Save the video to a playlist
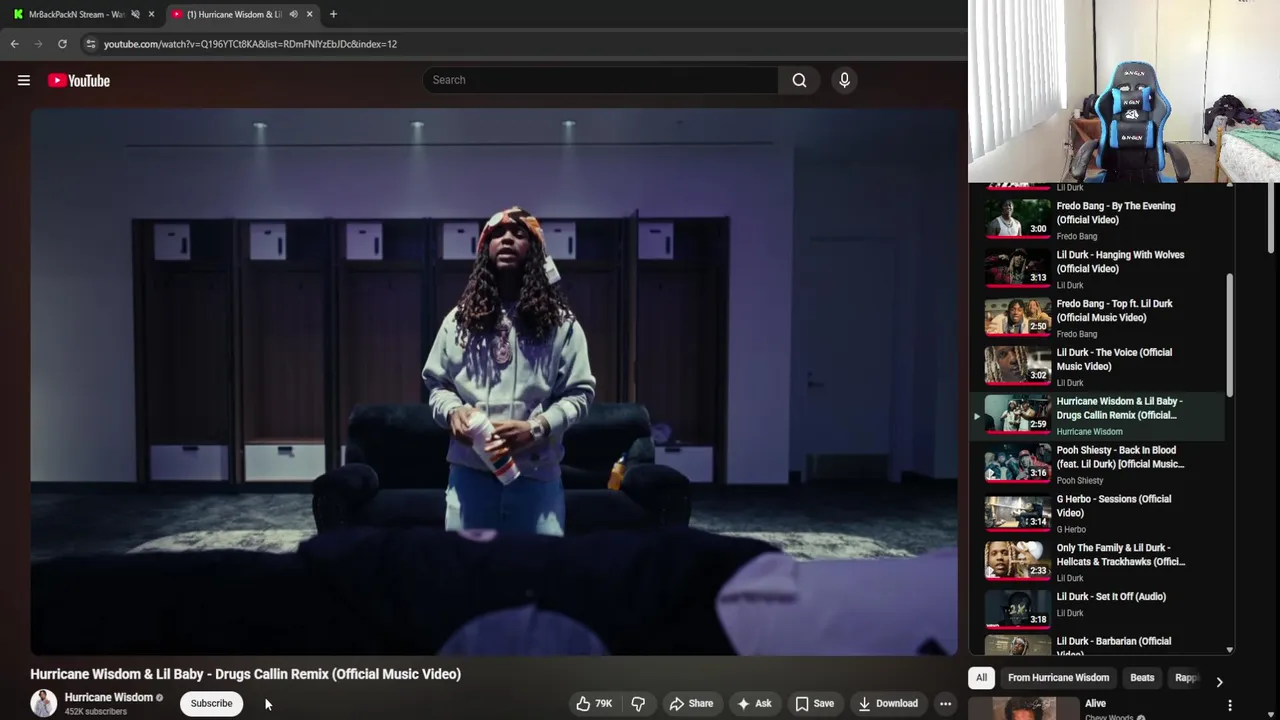Image resolution: width=1280 pixels, height=720 pixels. (x=814, y=703)
